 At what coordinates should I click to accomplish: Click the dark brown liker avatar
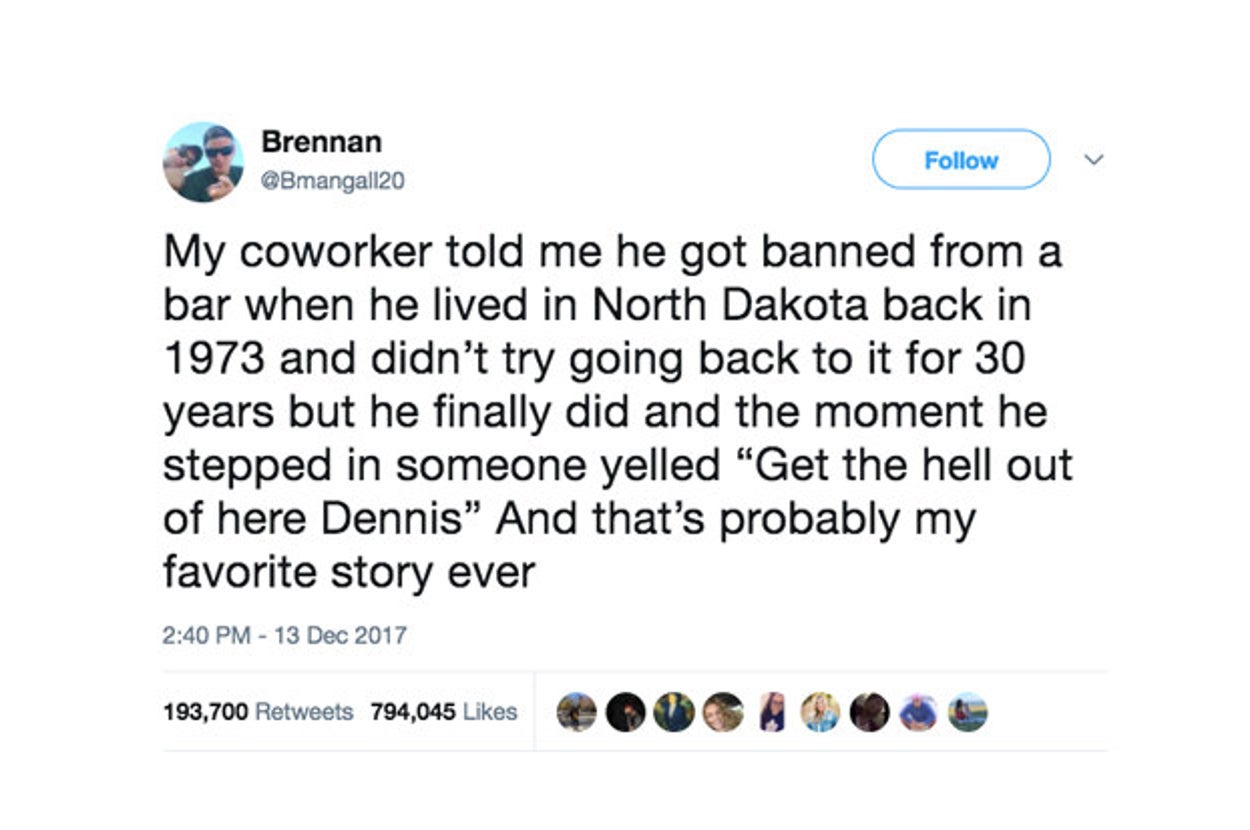pos(869,712)
